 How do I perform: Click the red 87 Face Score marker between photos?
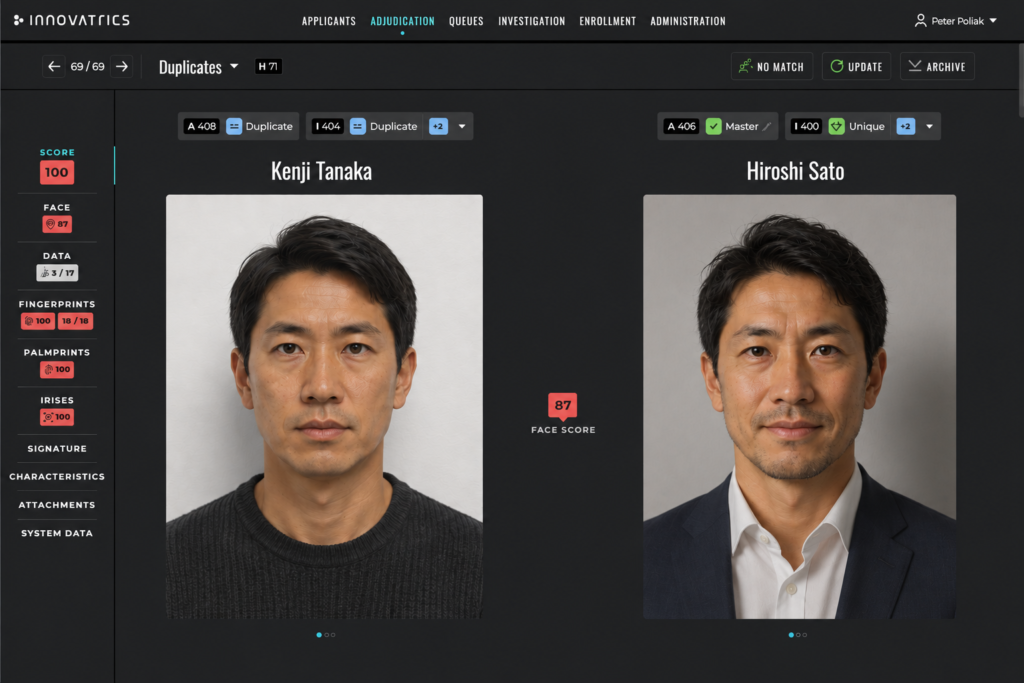pos(562,405)
